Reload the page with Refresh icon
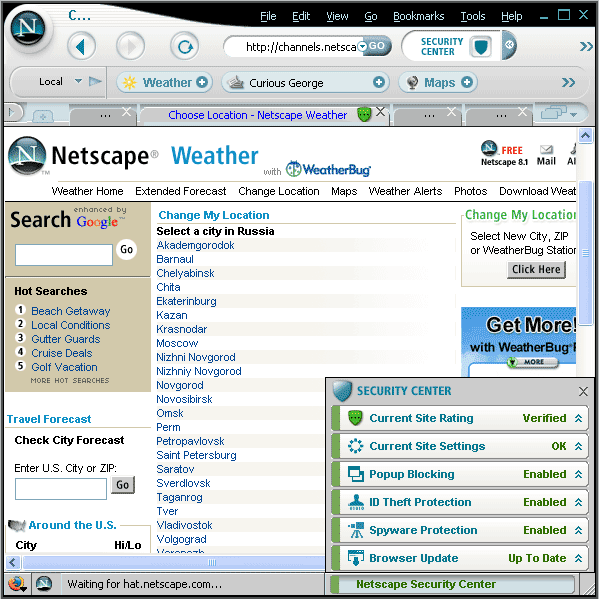 [185, 47]
